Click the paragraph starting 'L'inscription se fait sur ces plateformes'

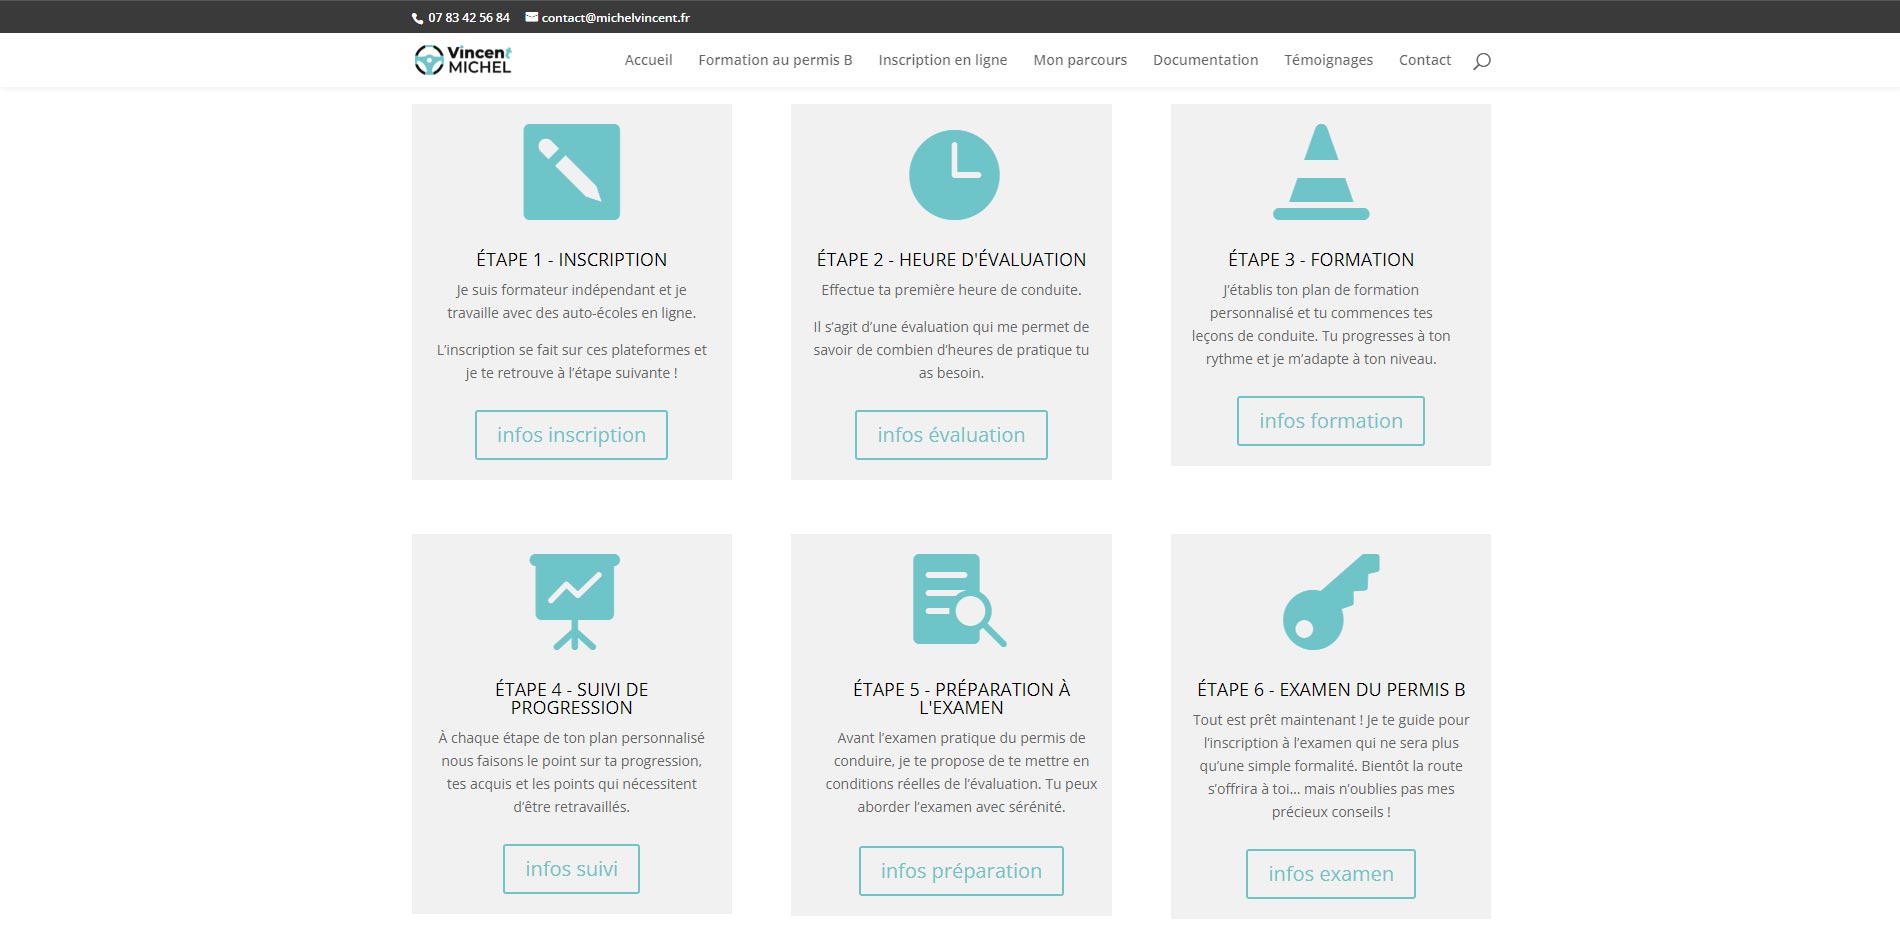tap(571, 361)
